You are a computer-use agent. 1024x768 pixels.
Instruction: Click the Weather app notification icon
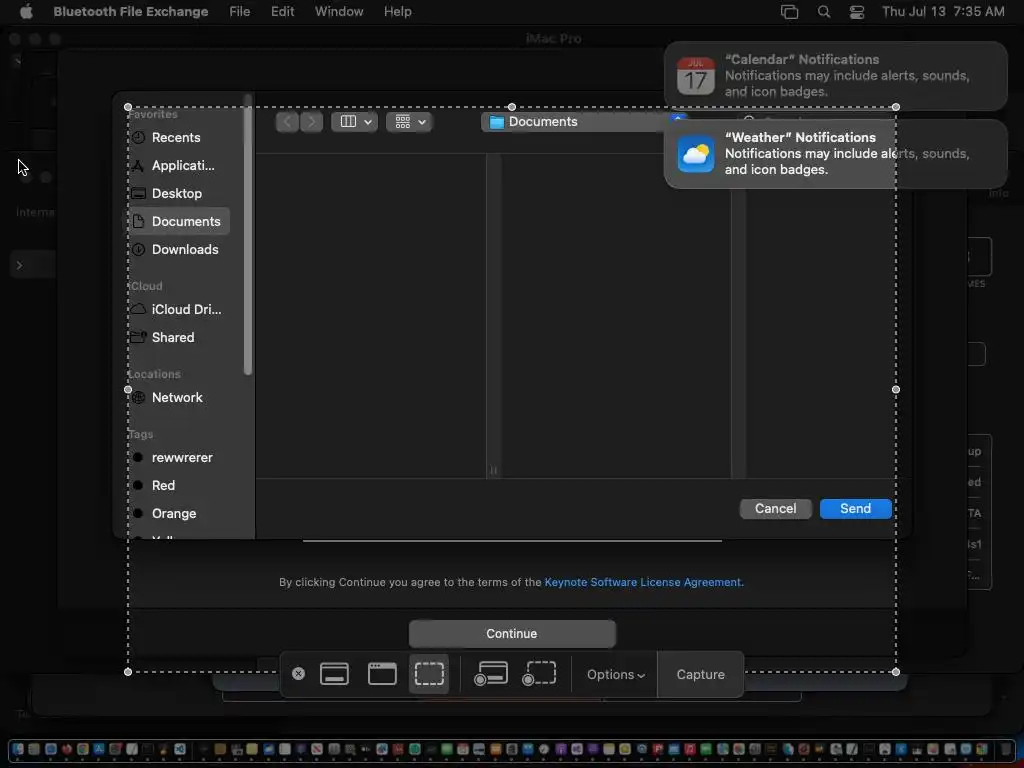pyautogui.click(x=696, y=154)
